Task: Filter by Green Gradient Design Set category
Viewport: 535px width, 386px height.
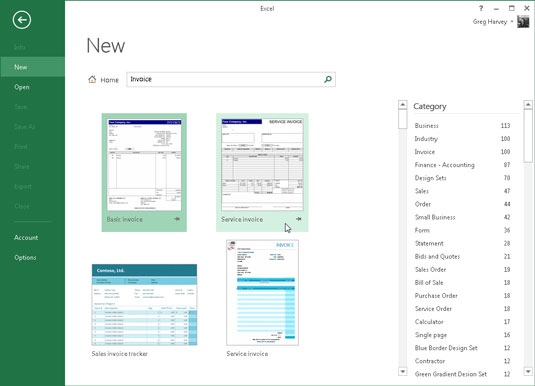Action: 462,374
